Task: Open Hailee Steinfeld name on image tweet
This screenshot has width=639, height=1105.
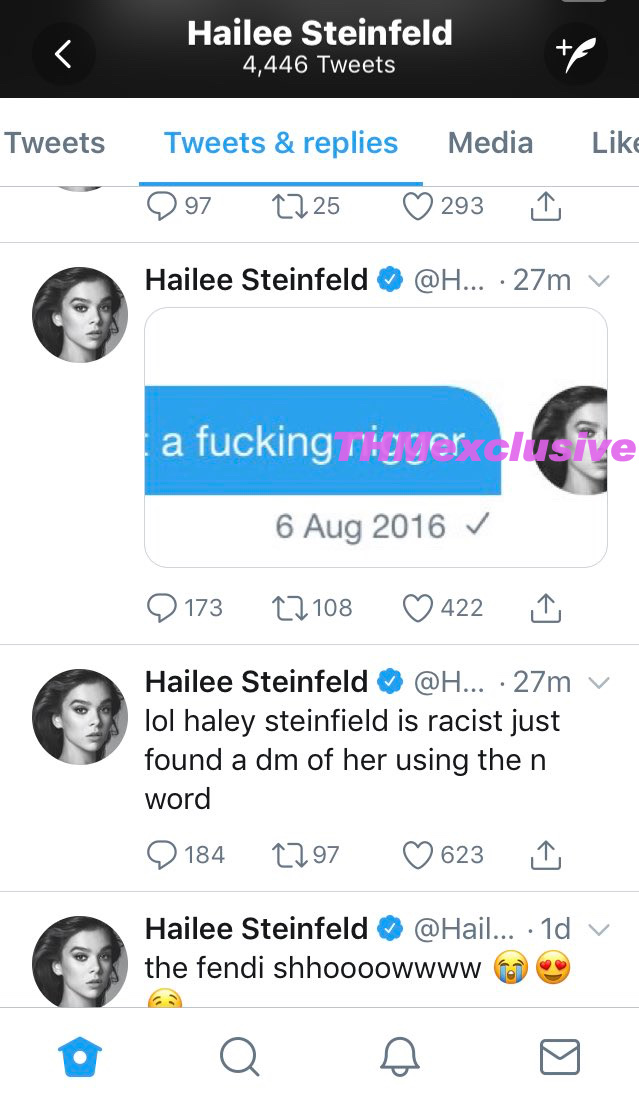Action: click(x=256, y=280)
